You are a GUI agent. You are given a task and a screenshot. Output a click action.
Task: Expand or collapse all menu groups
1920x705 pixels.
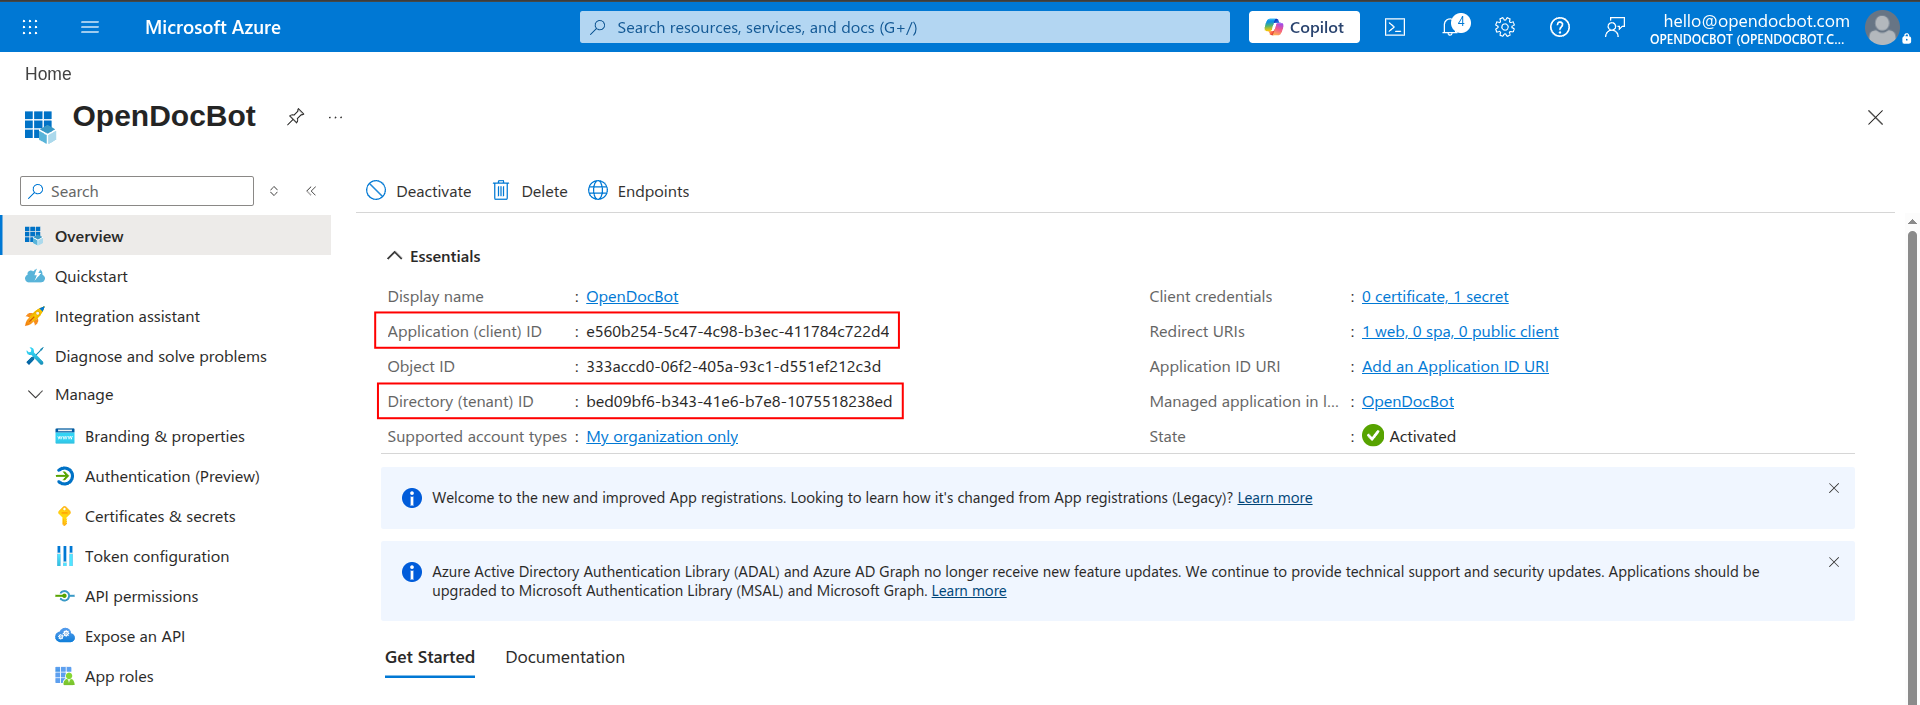point(274,191)
